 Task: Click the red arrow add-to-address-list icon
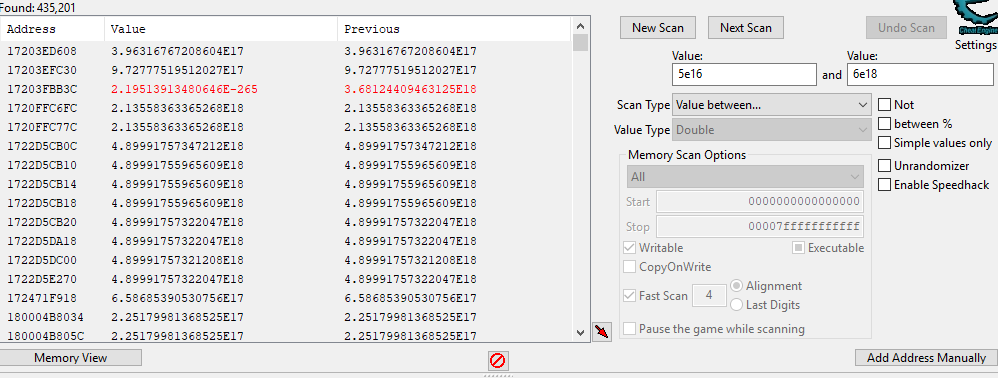pyautogui.click(x=601, y=332)
